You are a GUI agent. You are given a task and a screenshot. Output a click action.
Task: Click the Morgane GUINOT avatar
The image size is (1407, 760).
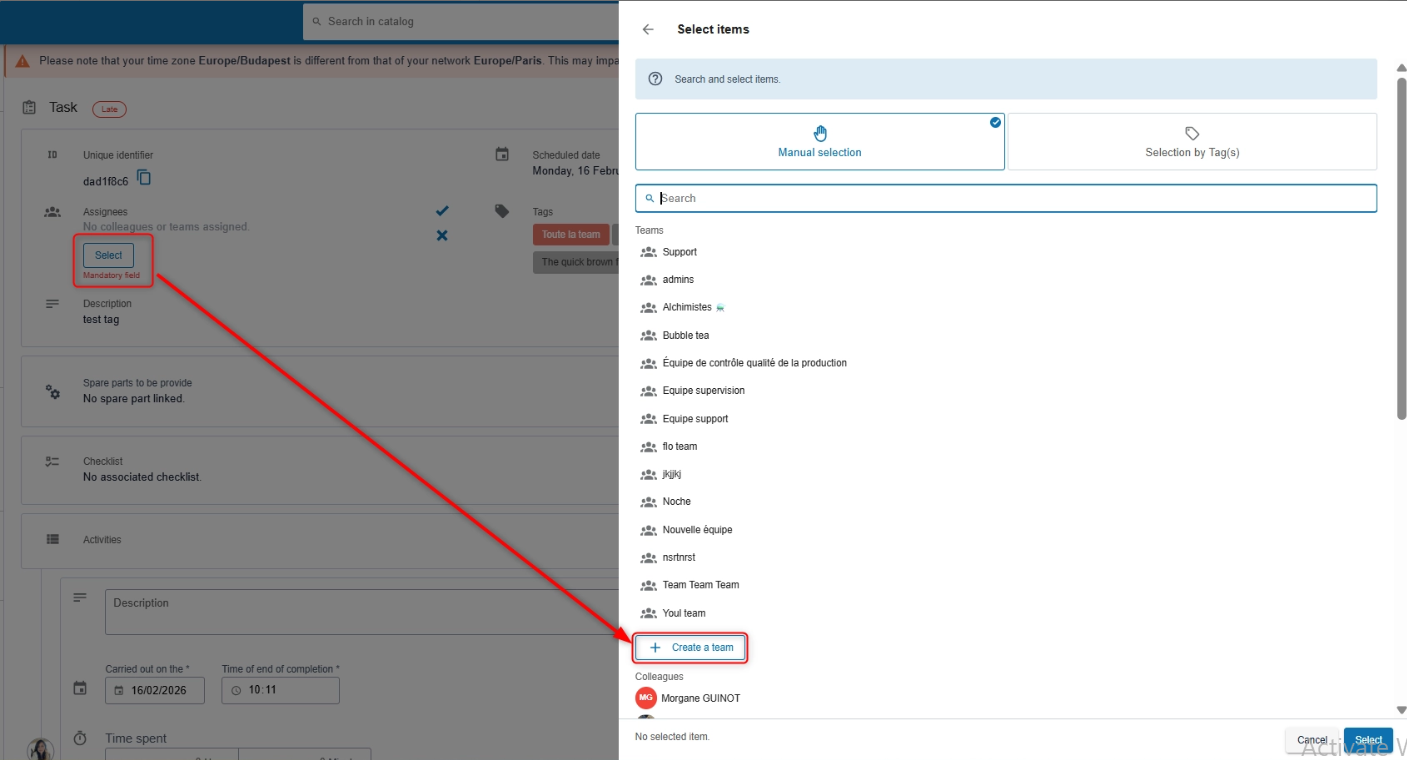(646, 698)
